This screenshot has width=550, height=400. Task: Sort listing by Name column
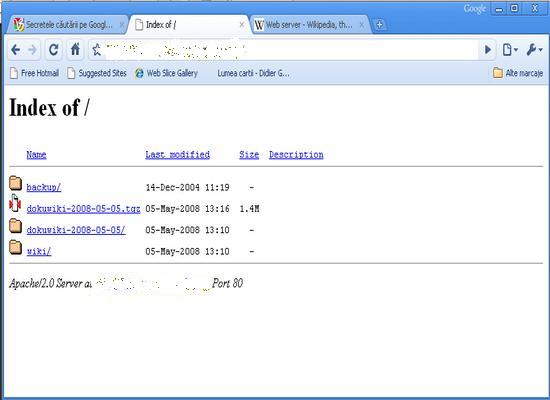click(36, 154)
